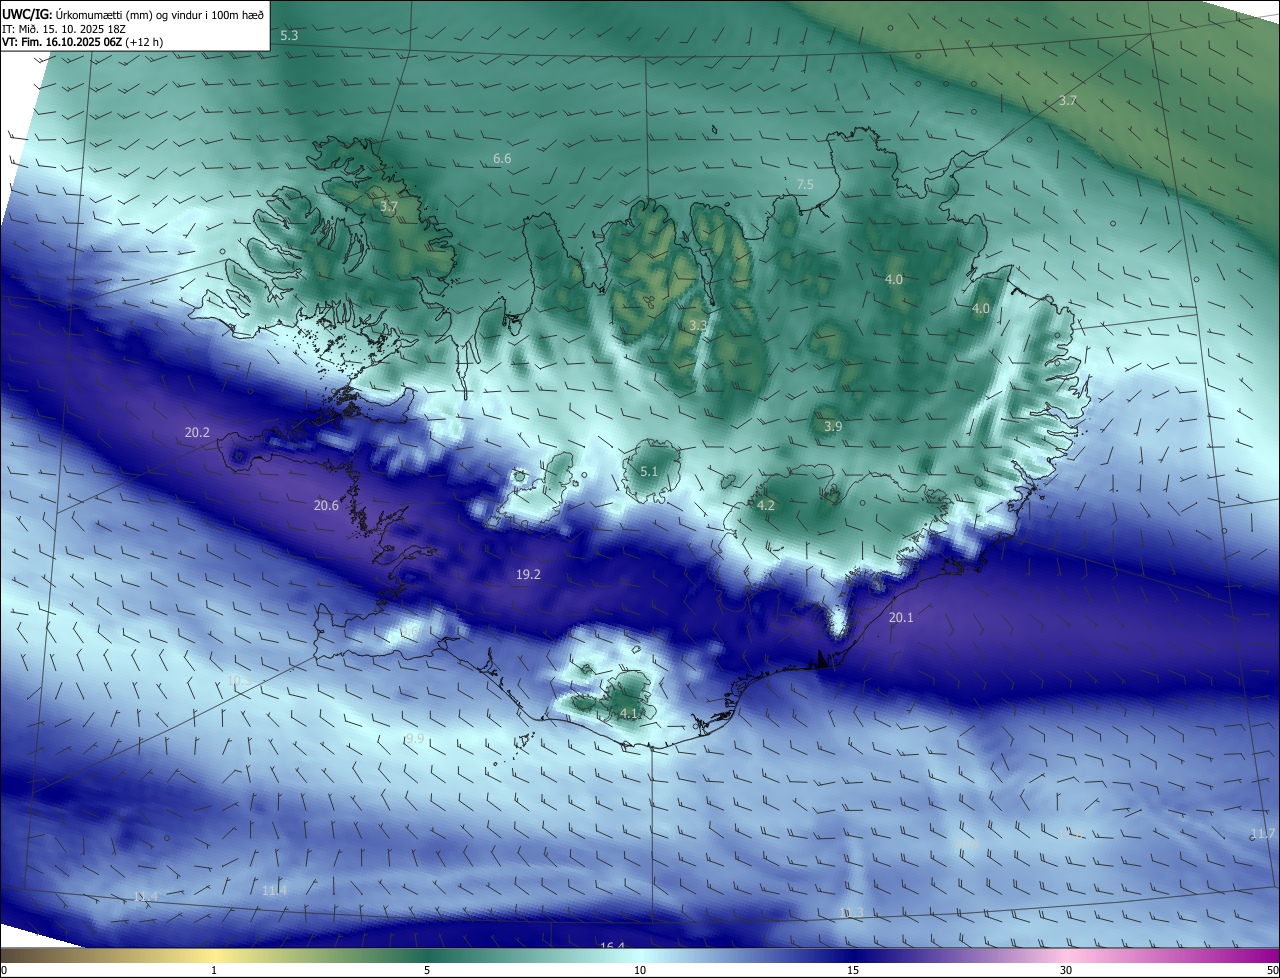1280x978 pixels.
Task: Click the 1 mark on the color scale
Action: click(x=214, y=970)
